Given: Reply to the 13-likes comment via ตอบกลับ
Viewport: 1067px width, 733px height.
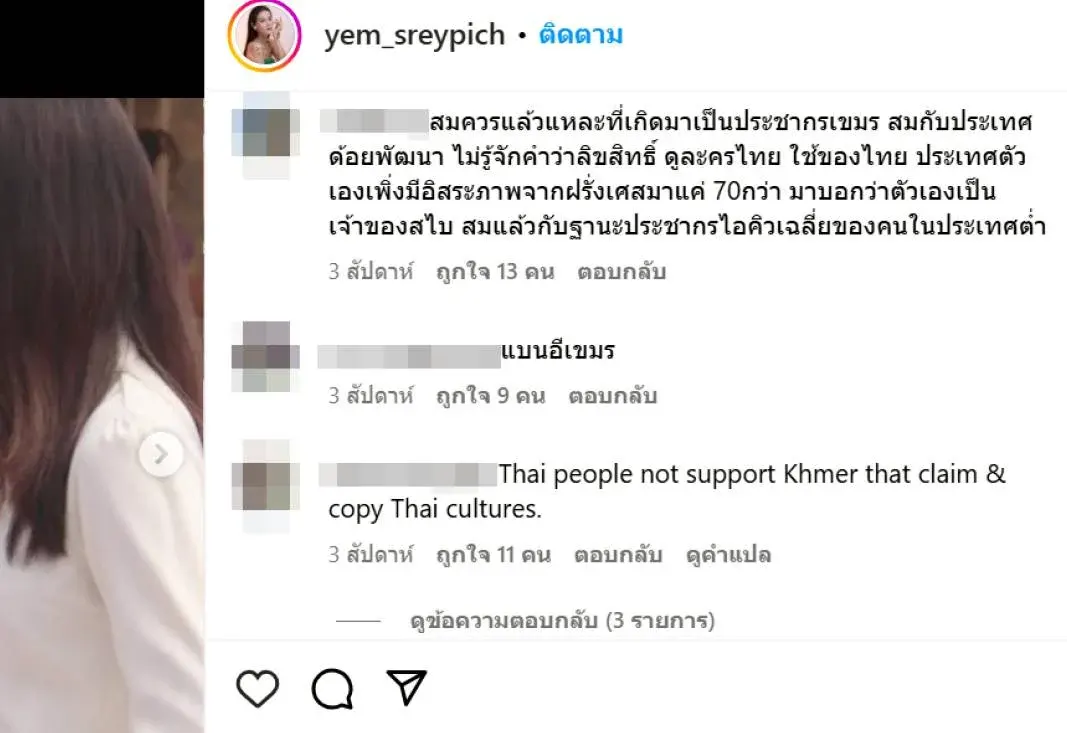Looking at the screenshot, I should point(621,272).
